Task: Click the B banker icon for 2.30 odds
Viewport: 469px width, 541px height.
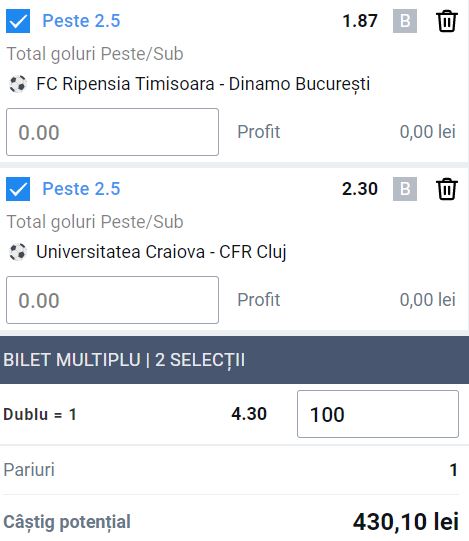Action: click(405, 189)
